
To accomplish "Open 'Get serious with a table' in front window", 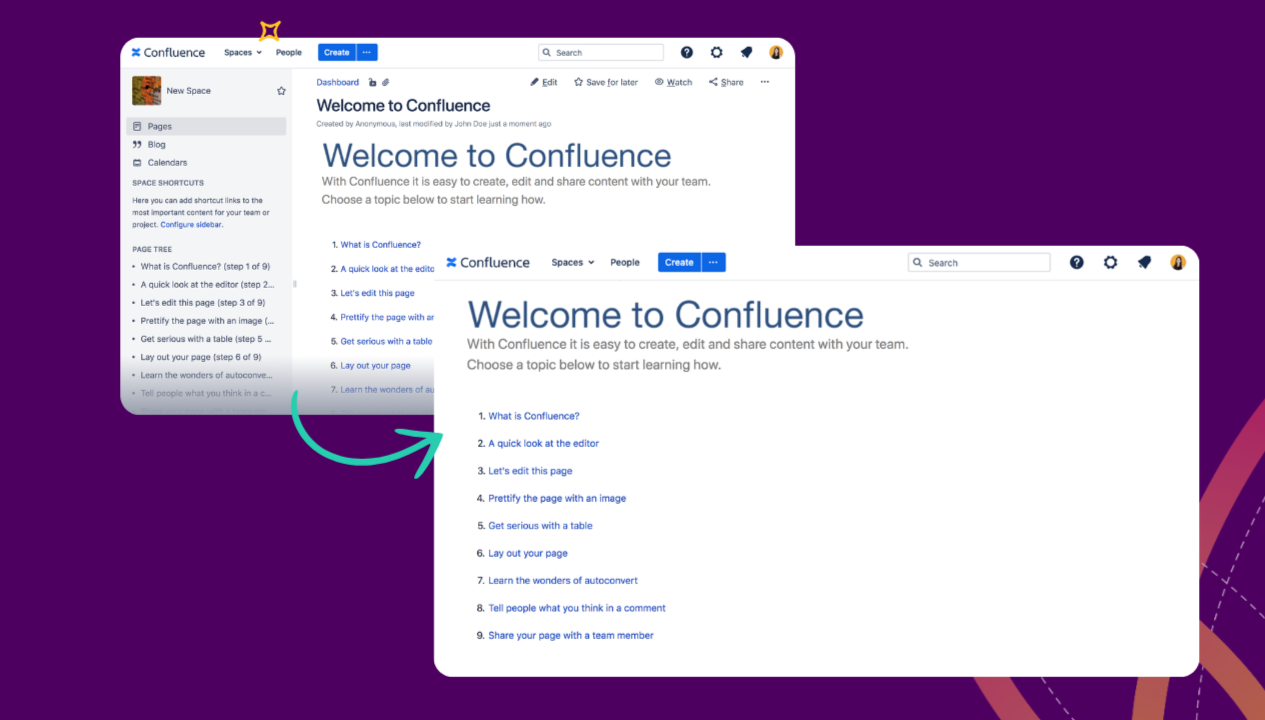I will point(540,525).
